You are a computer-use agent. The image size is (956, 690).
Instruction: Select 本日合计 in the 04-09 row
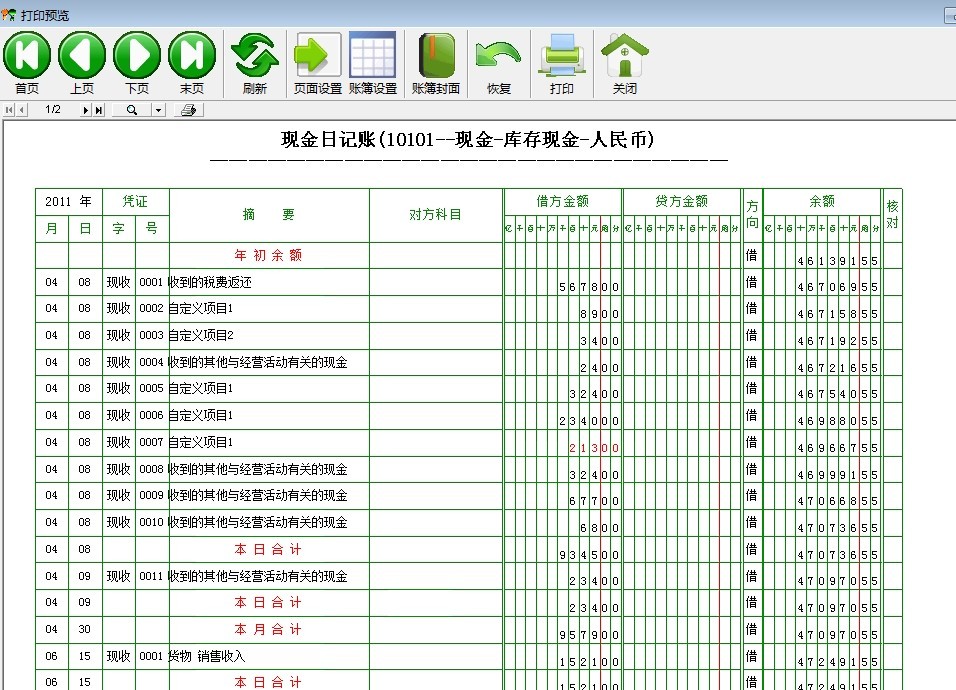[269, 602]
